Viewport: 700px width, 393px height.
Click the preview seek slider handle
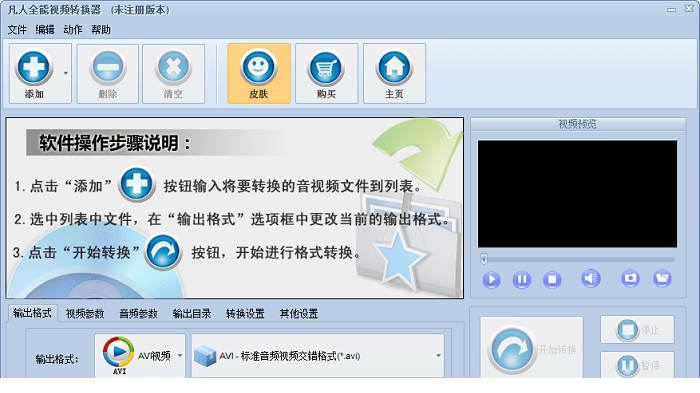483,259
